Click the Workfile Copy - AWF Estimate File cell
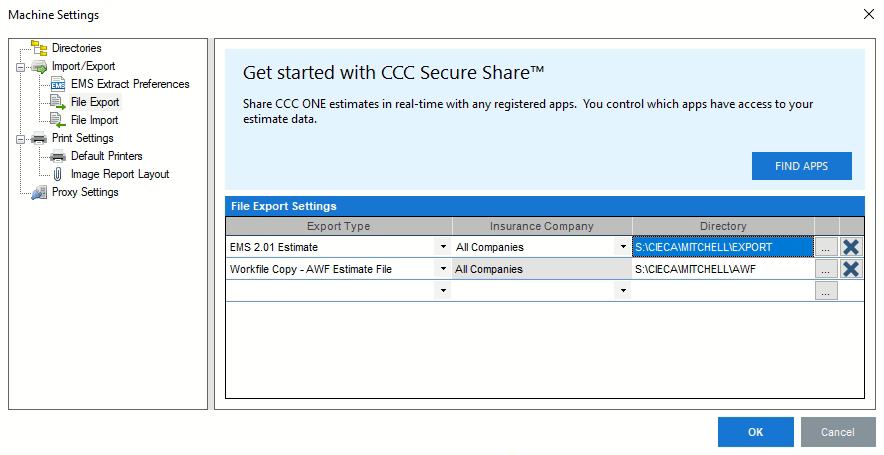The image size is (884, 455). pos(331,269)
